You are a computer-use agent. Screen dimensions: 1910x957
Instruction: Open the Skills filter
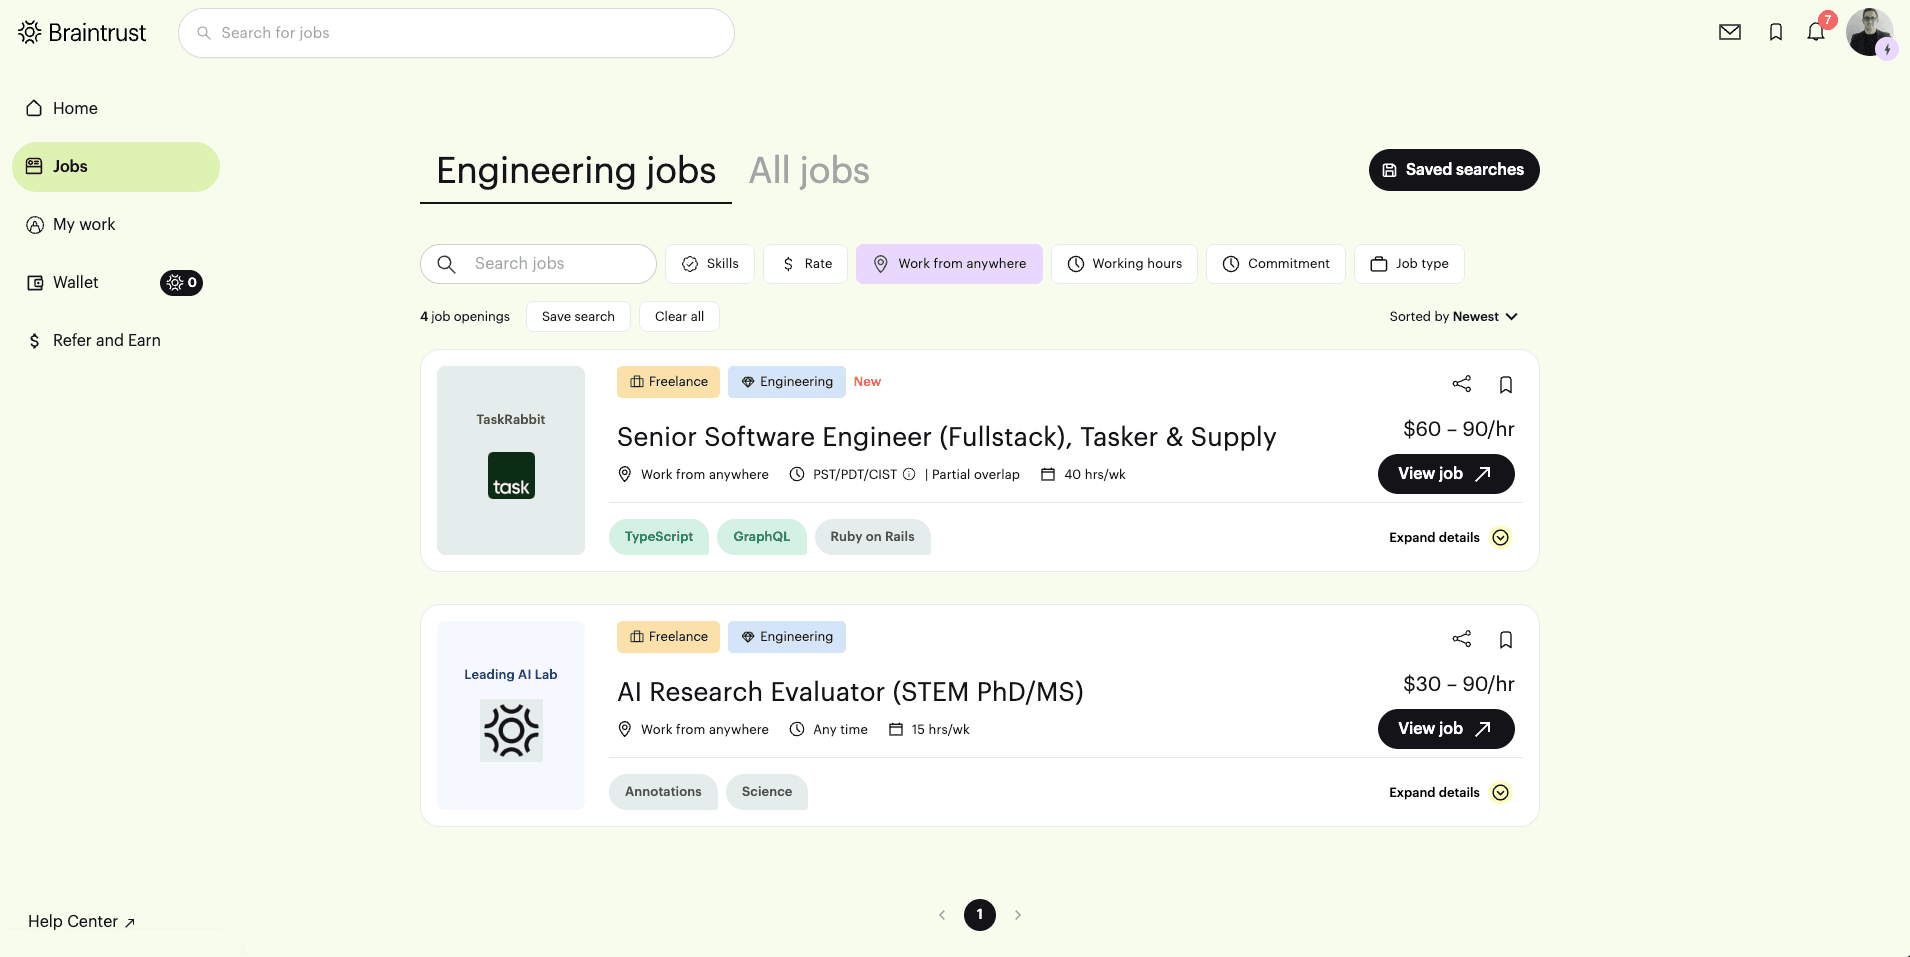[710, 264]
